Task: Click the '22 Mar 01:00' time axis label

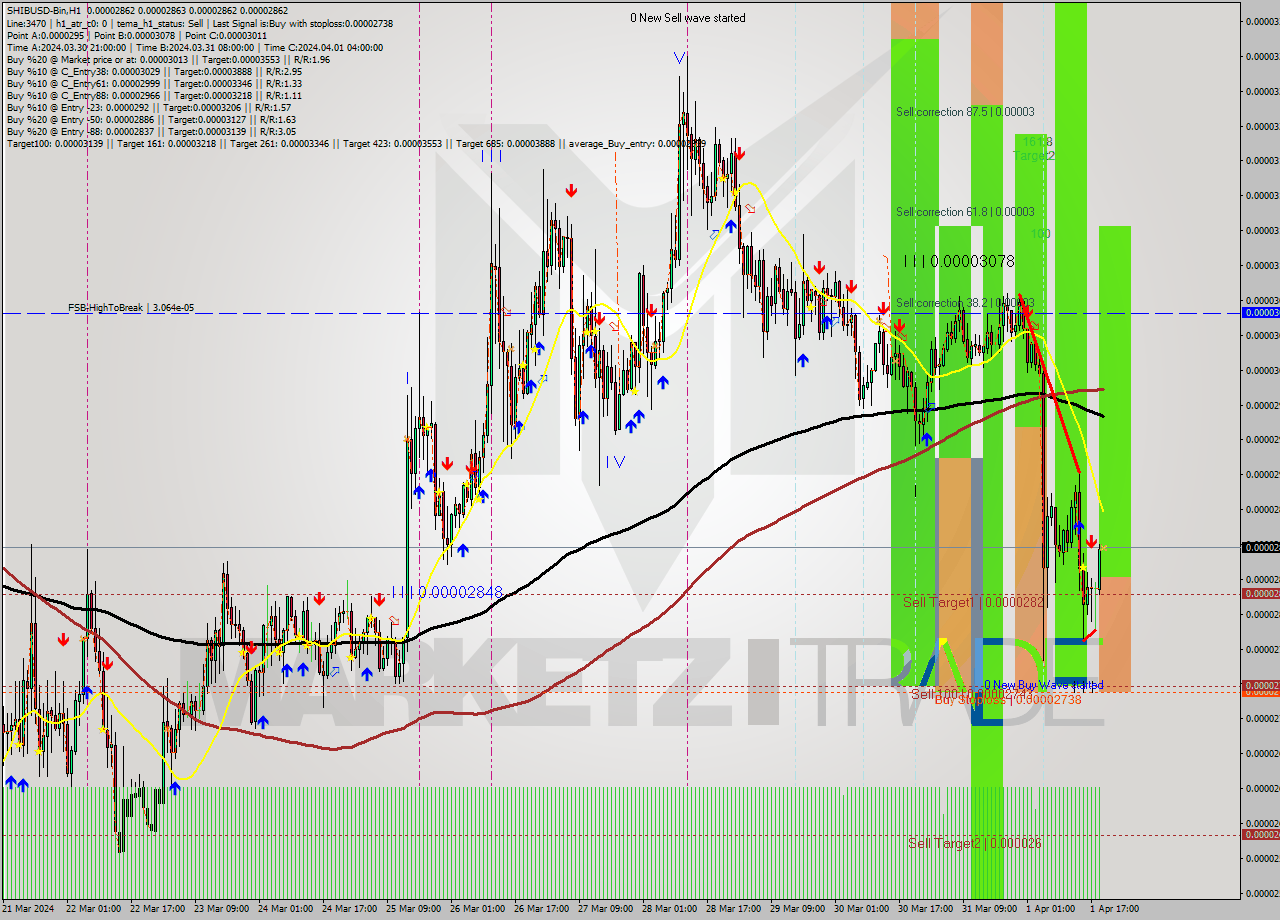Action: (93, 909)
